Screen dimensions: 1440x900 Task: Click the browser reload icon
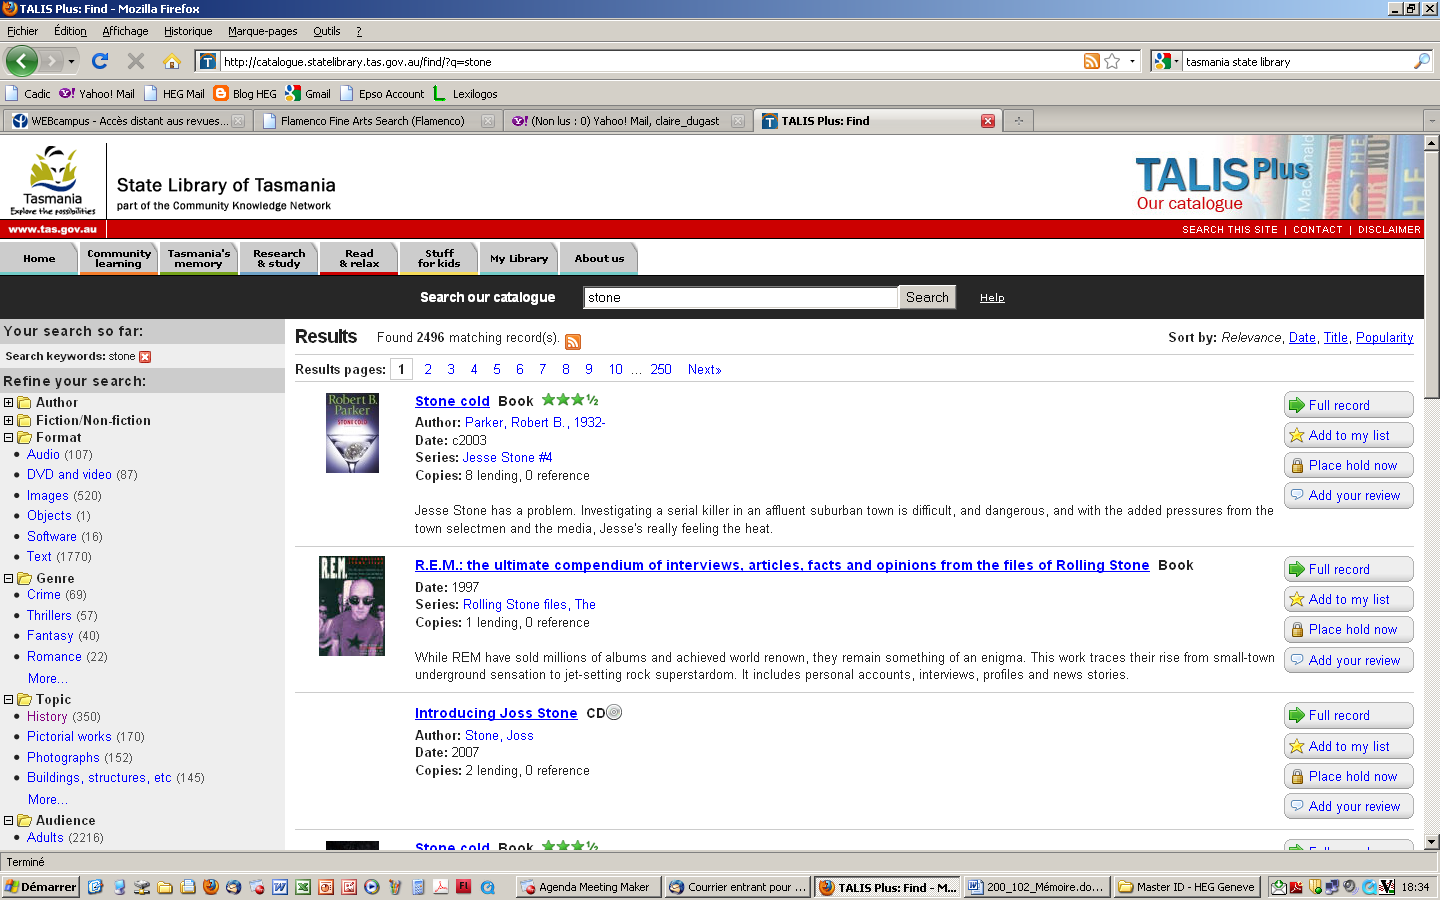coord(100,61)
